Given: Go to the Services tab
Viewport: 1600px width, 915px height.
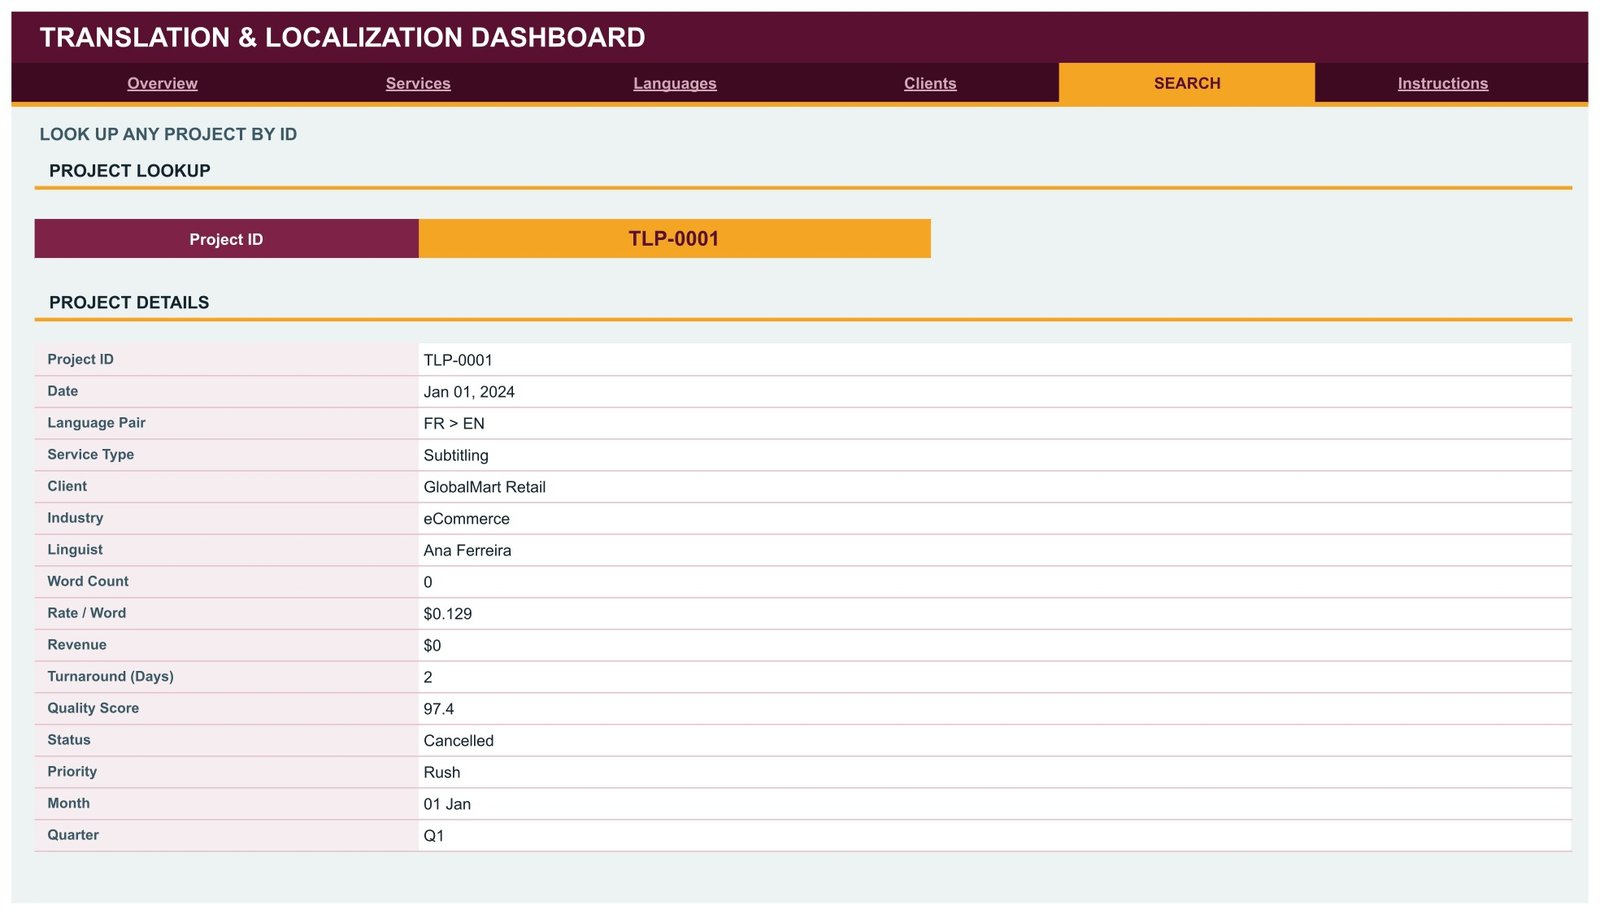Looking at the screenshot, I should tap(418, 83).
